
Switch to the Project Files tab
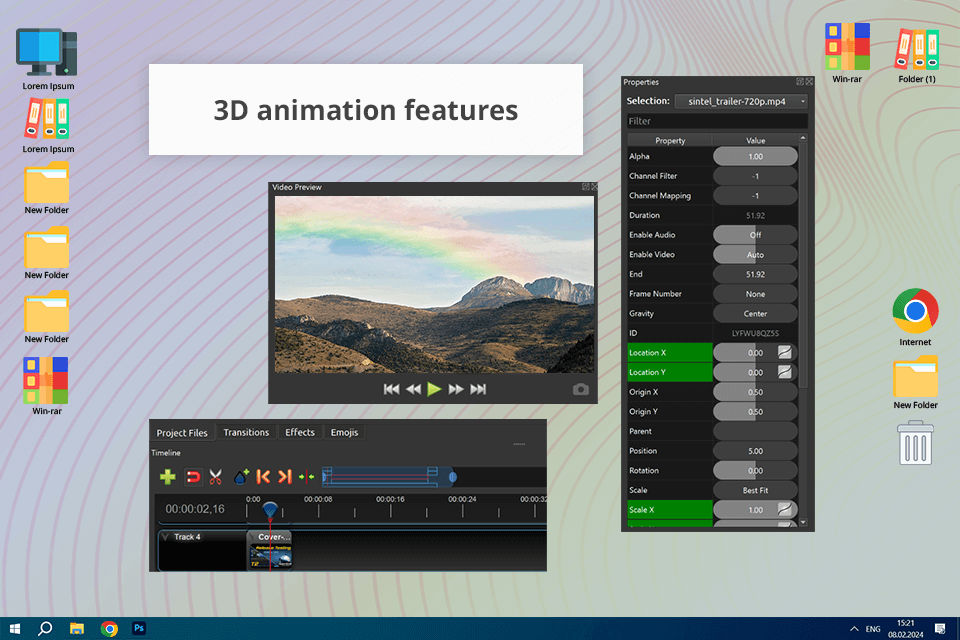[182, 432]
